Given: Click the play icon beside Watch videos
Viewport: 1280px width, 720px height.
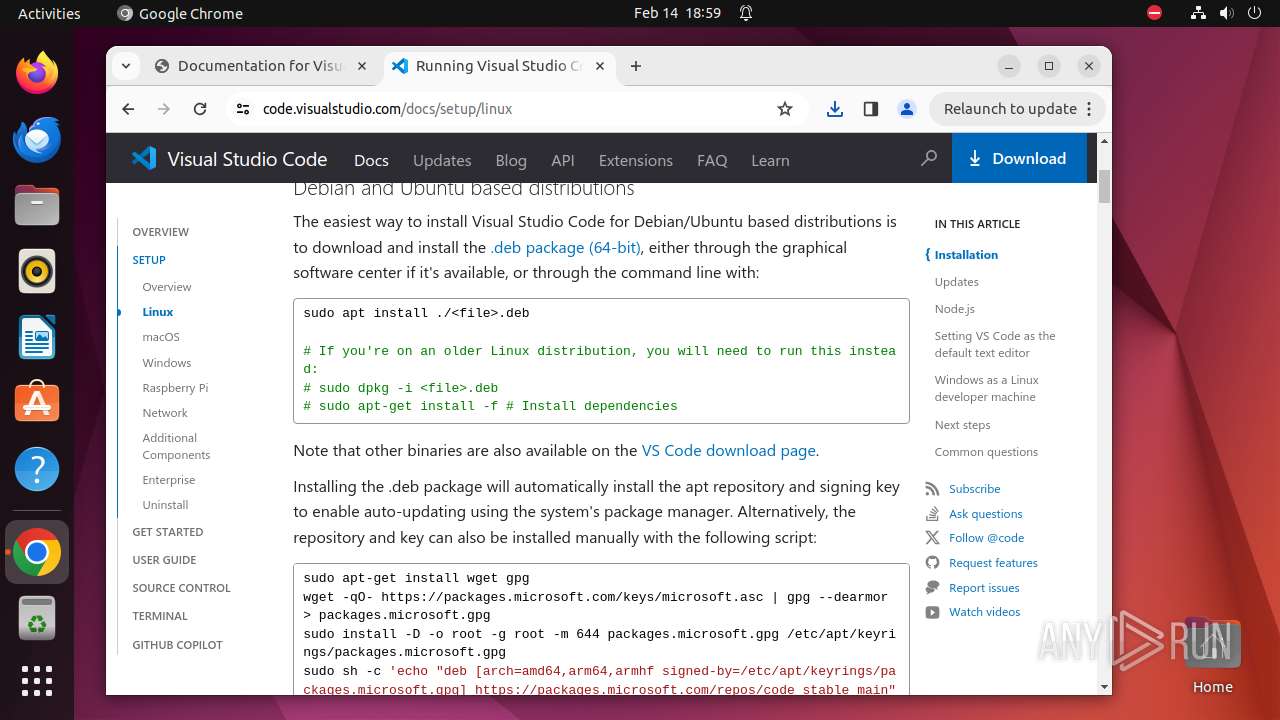Looking at the screenshot, I should tap(932, 612).
